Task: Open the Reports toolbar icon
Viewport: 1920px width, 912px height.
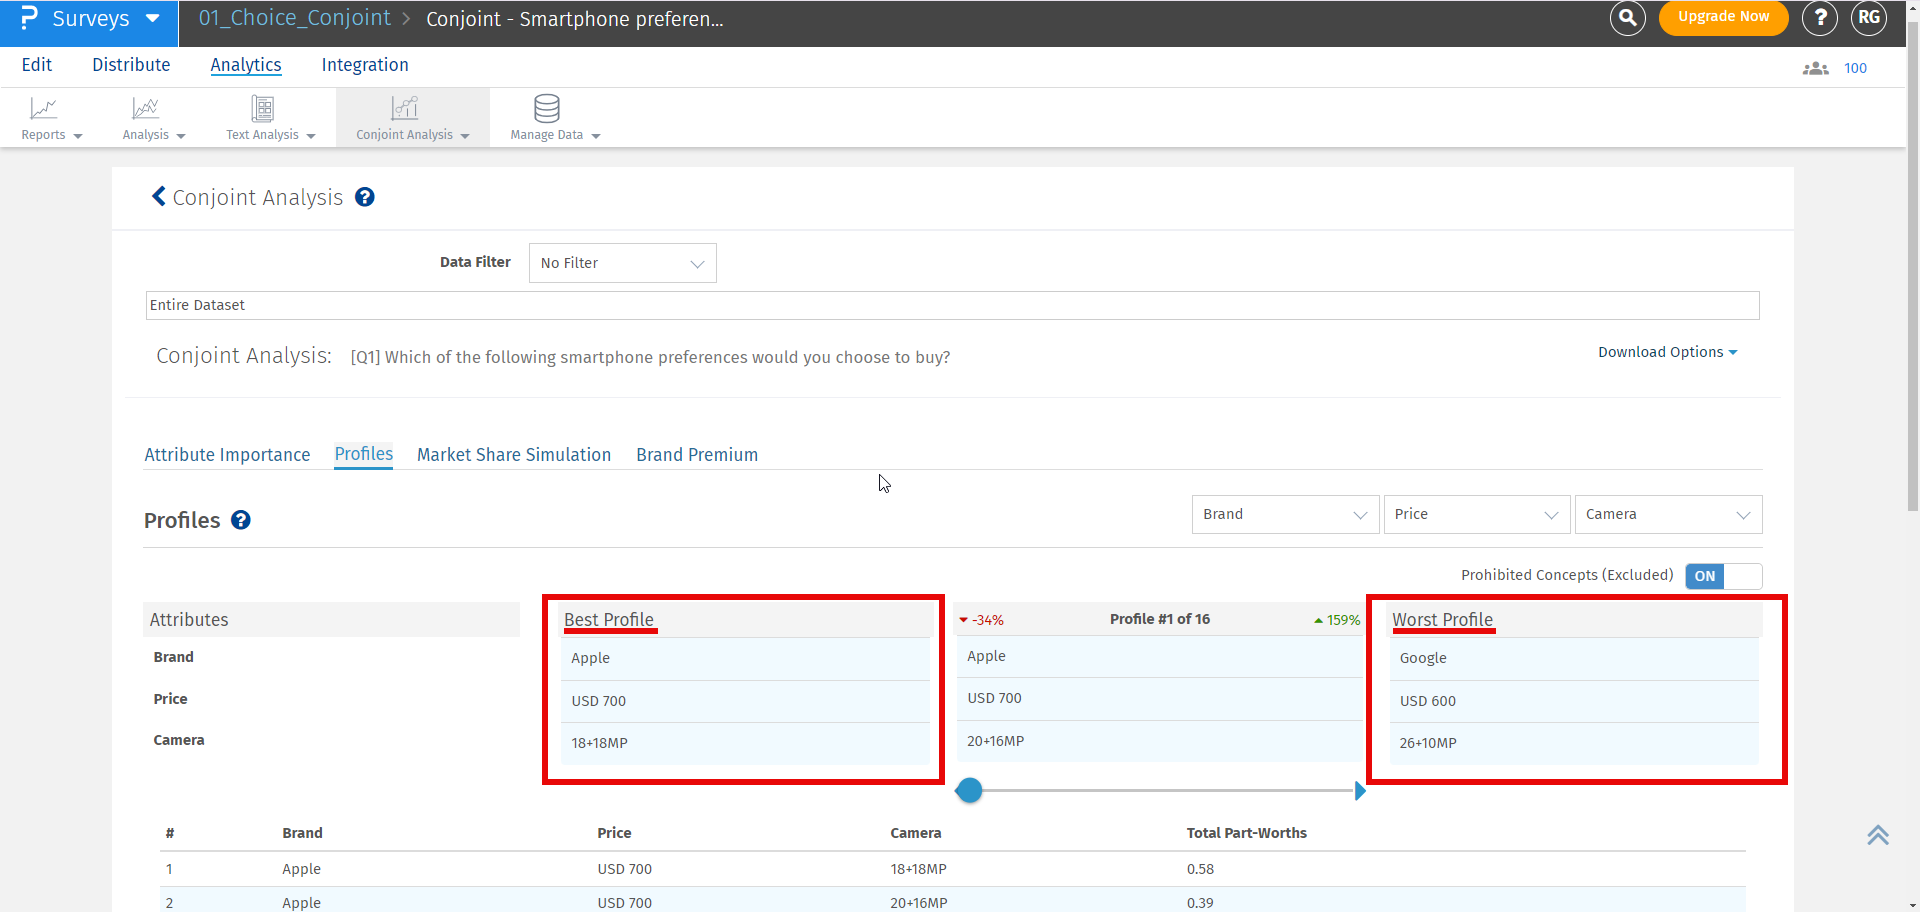Action: point(44,108)
